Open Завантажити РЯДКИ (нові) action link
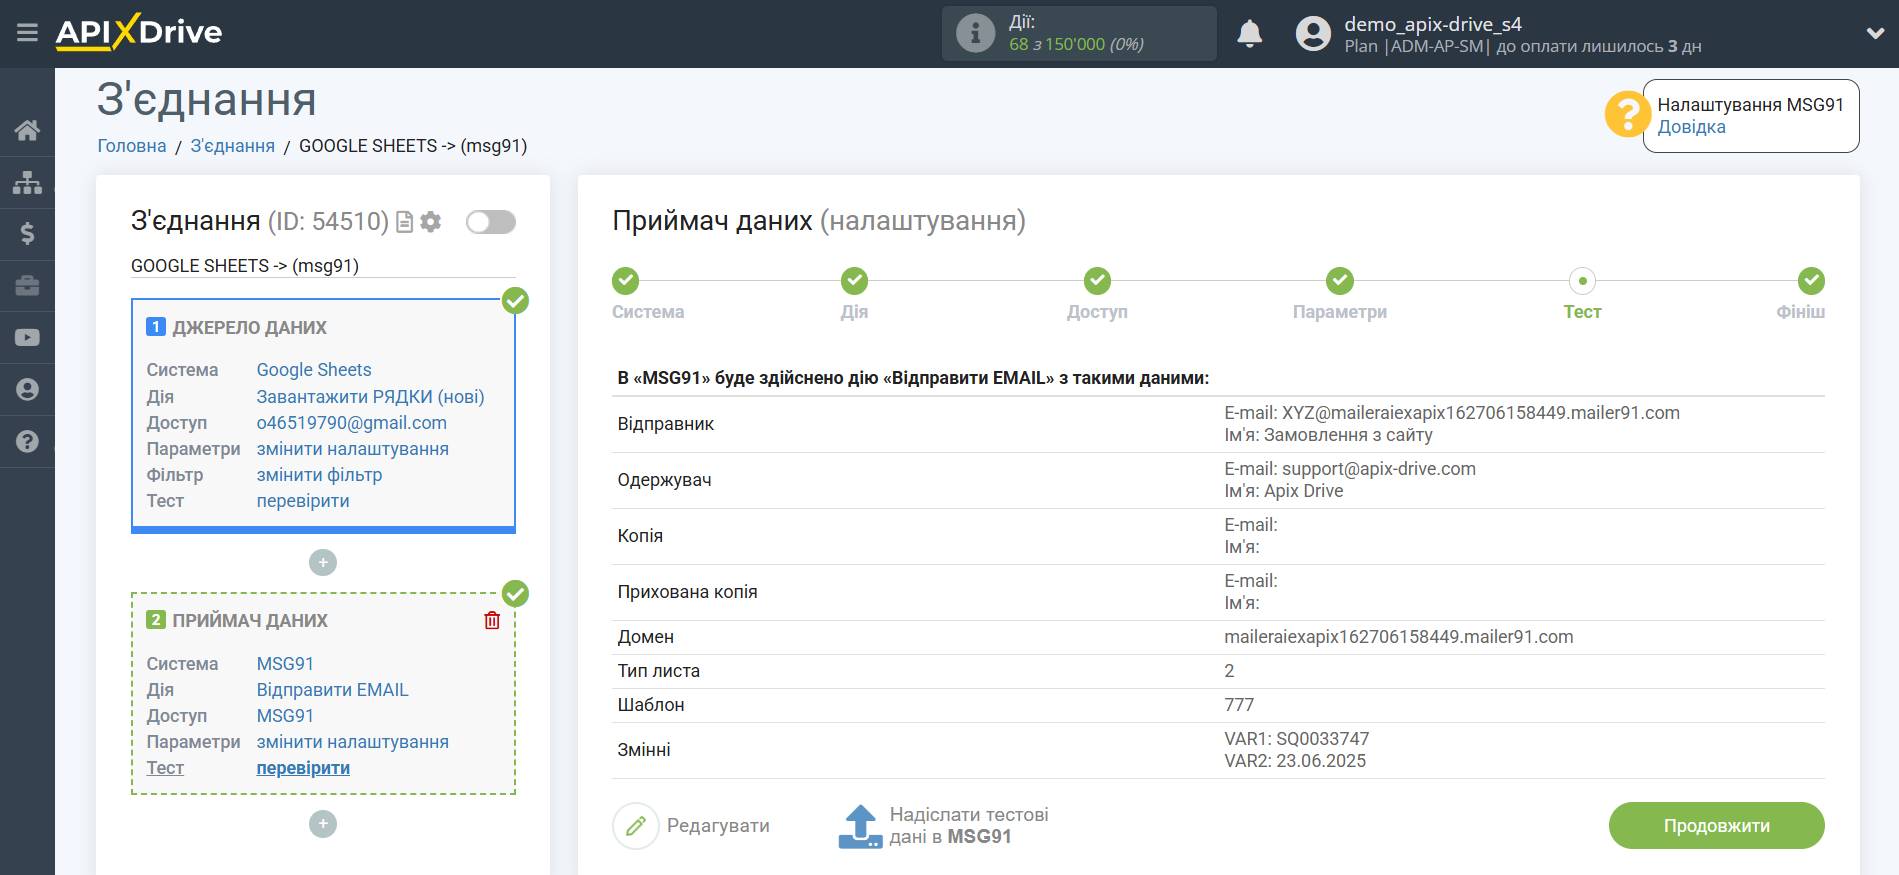Screen dimensions: 1899x875 coord(370,397)
